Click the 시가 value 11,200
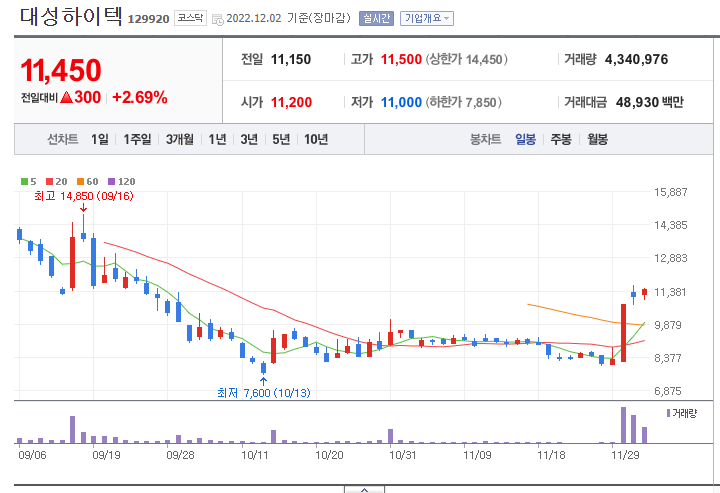The width and height of the screenshot is (720, 493). point(291,102)
